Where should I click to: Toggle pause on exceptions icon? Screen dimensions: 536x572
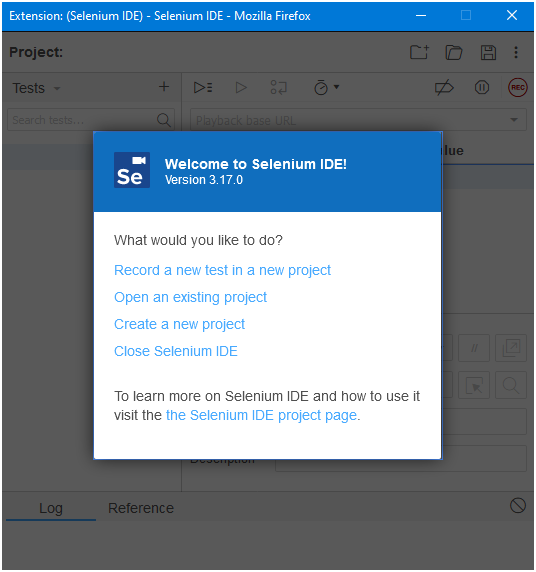tap(482, 88)
